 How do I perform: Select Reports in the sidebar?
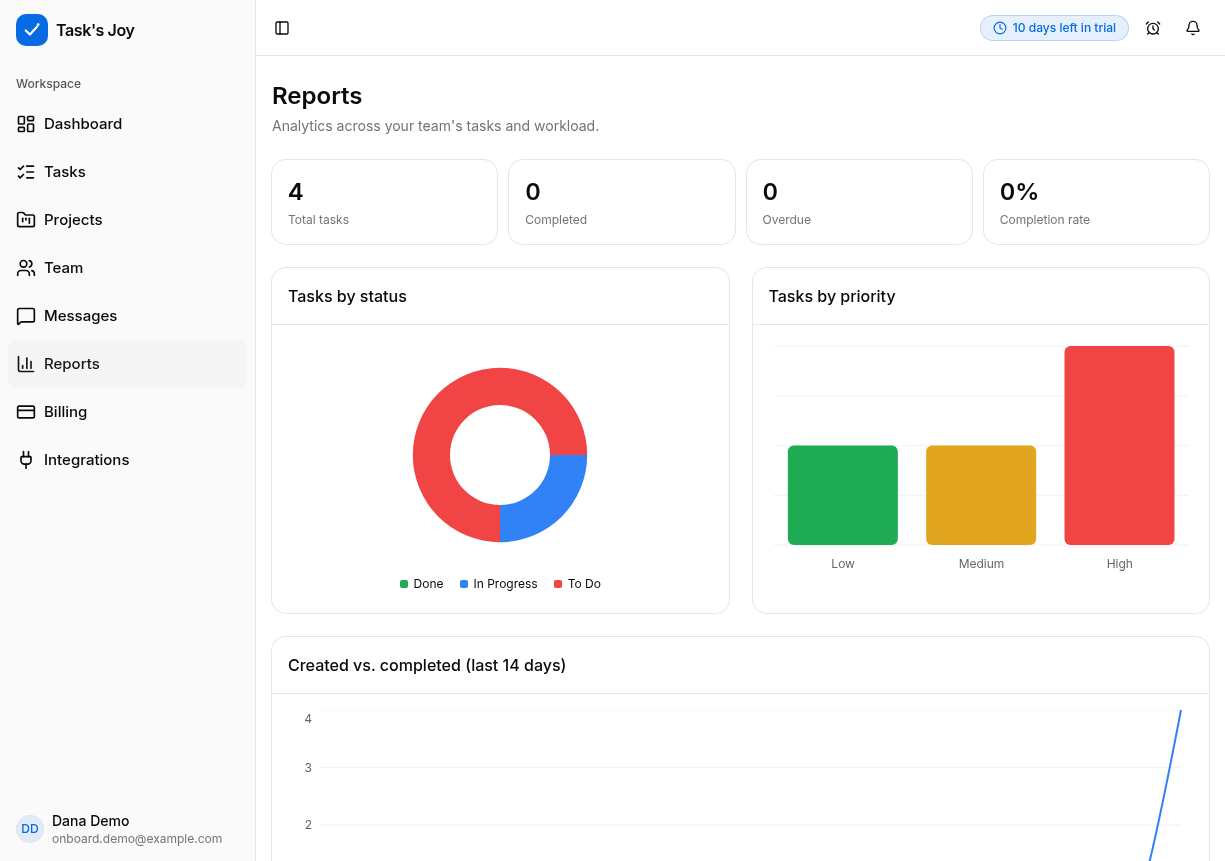pos(127,364)
